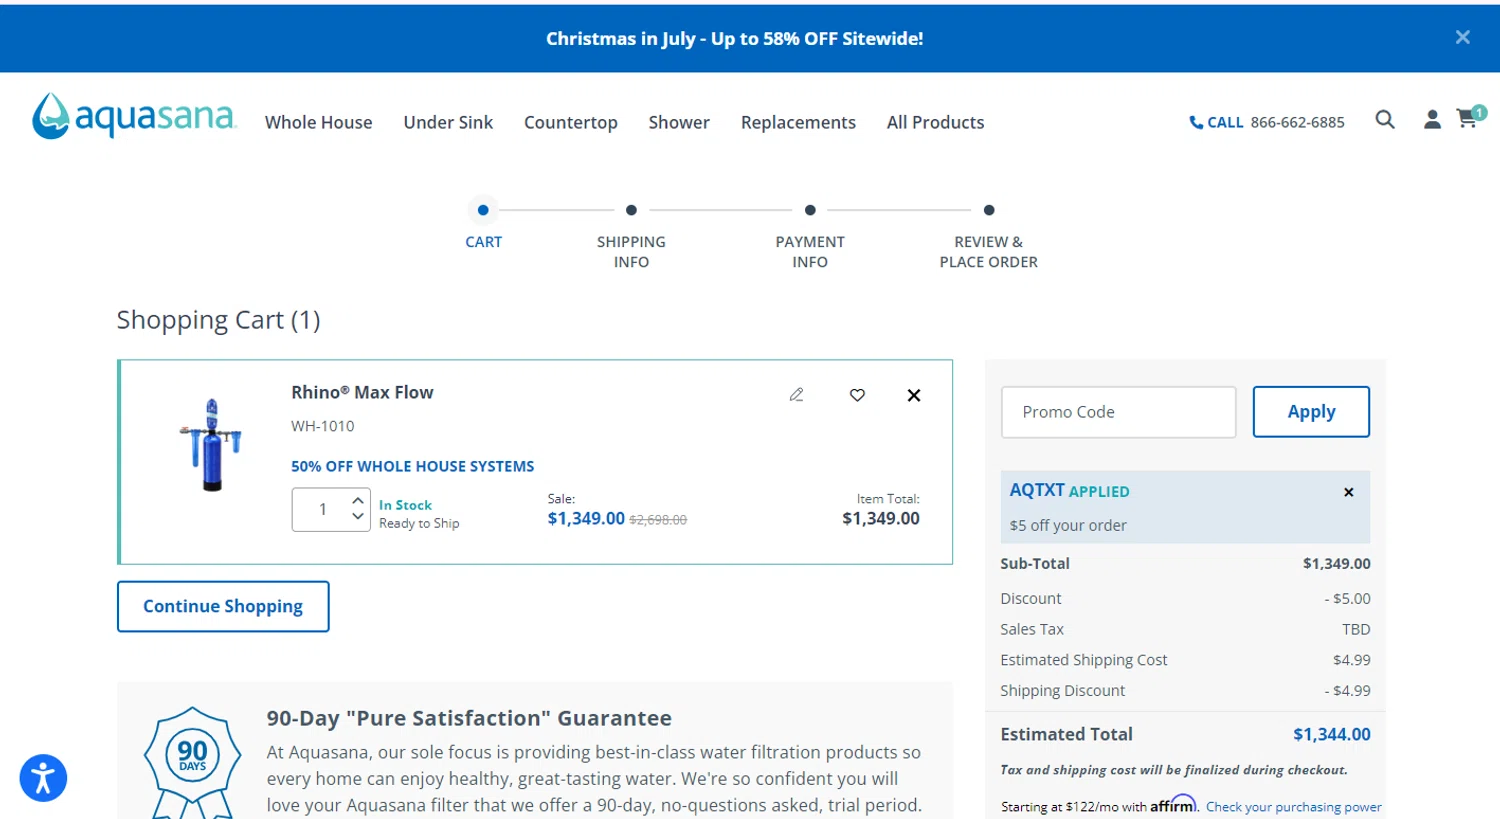Open the Rhino® Max Flow product title

point(362,392)
